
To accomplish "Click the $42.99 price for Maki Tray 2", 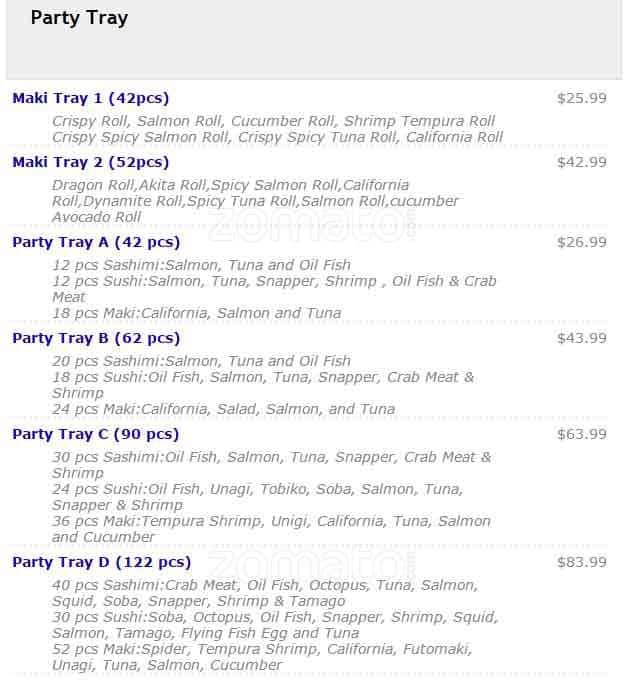I will (581, 162).
